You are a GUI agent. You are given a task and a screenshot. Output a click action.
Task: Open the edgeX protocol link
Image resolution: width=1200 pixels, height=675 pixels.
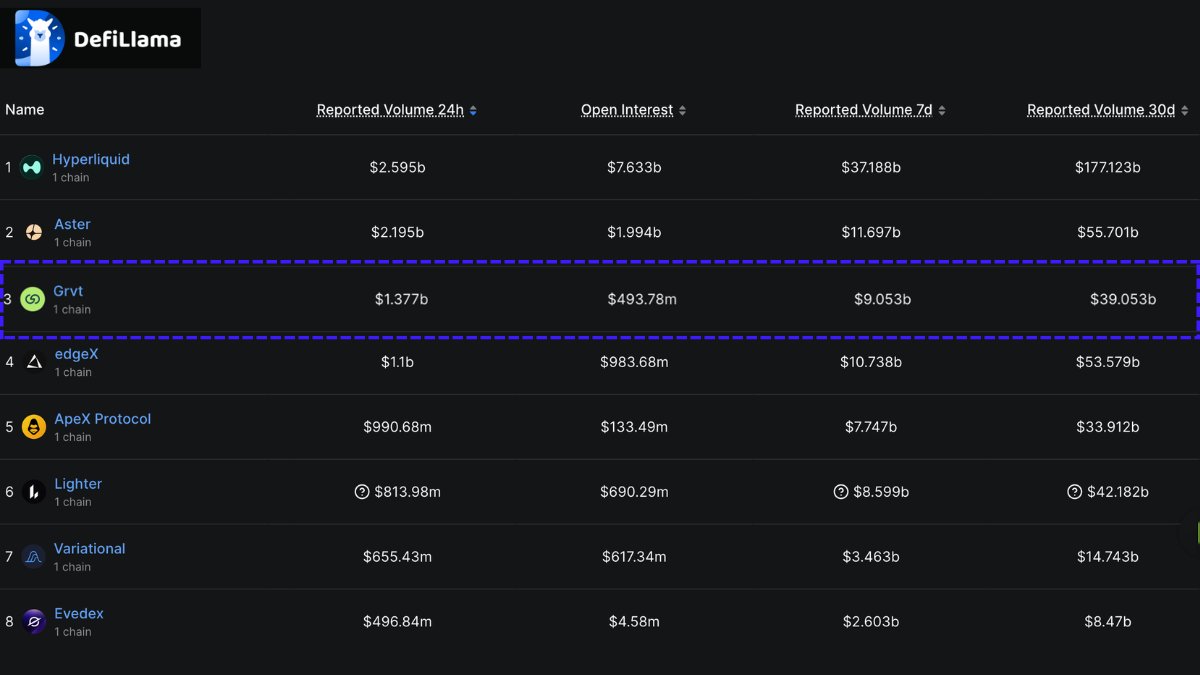76,354
